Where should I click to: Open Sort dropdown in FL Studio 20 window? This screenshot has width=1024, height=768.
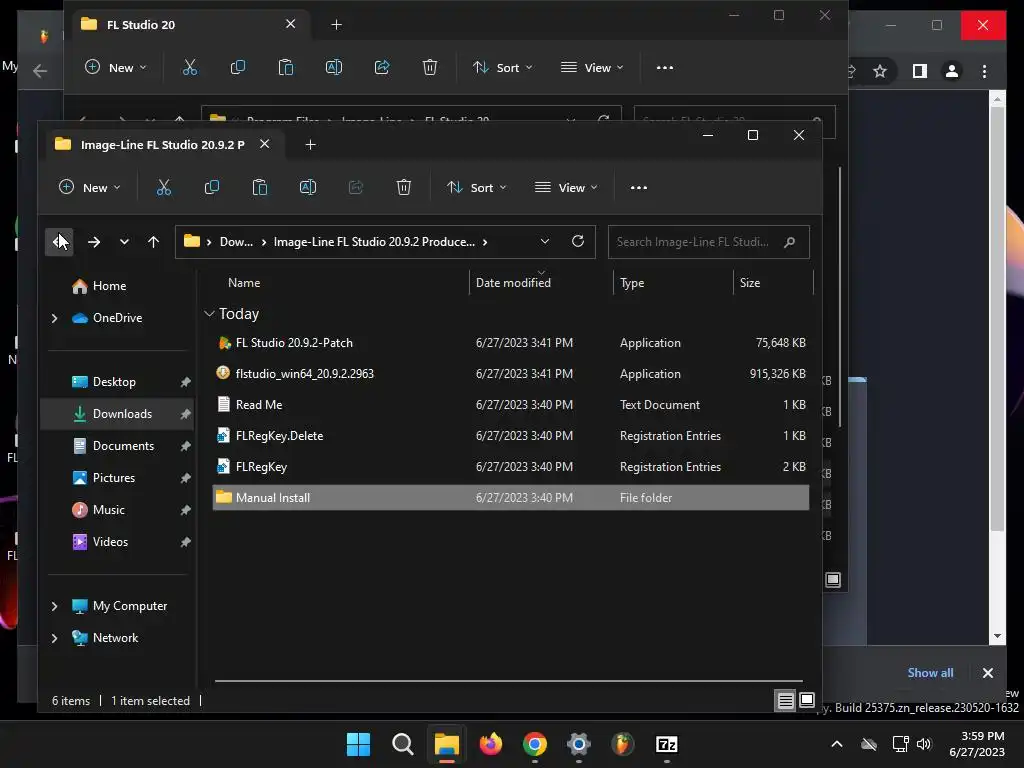[503, 67]
